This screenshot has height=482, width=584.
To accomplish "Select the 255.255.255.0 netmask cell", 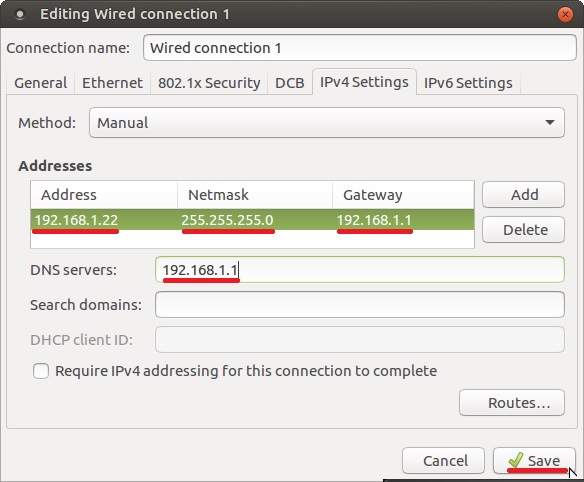I will click(227, 220).
